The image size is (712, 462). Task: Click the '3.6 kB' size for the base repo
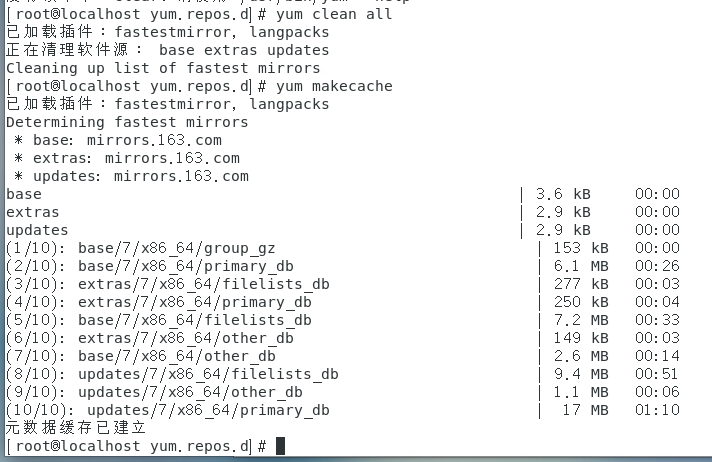pos(563,194)
